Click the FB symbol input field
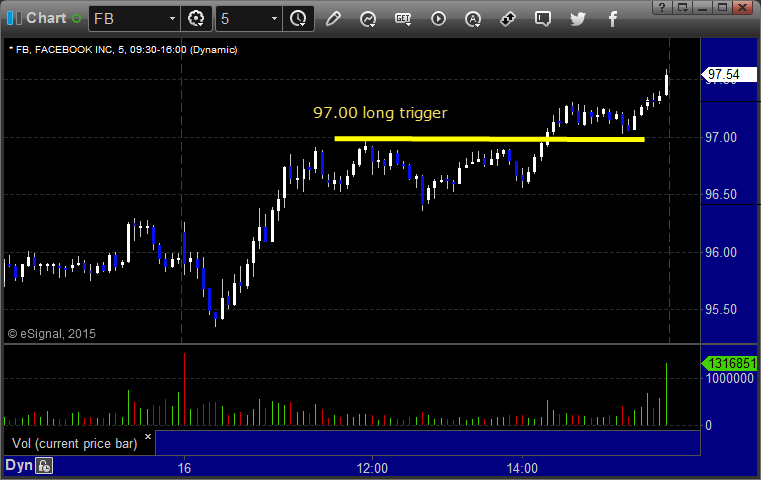 (129, 19)
